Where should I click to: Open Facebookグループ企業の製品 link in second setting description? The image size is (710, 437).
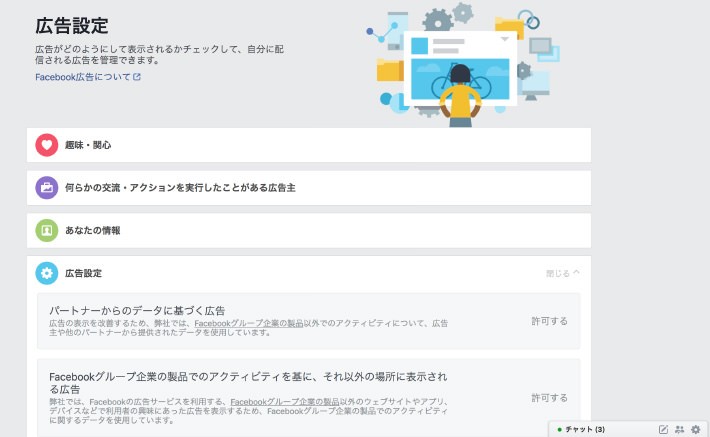click(x=284, y=402)
